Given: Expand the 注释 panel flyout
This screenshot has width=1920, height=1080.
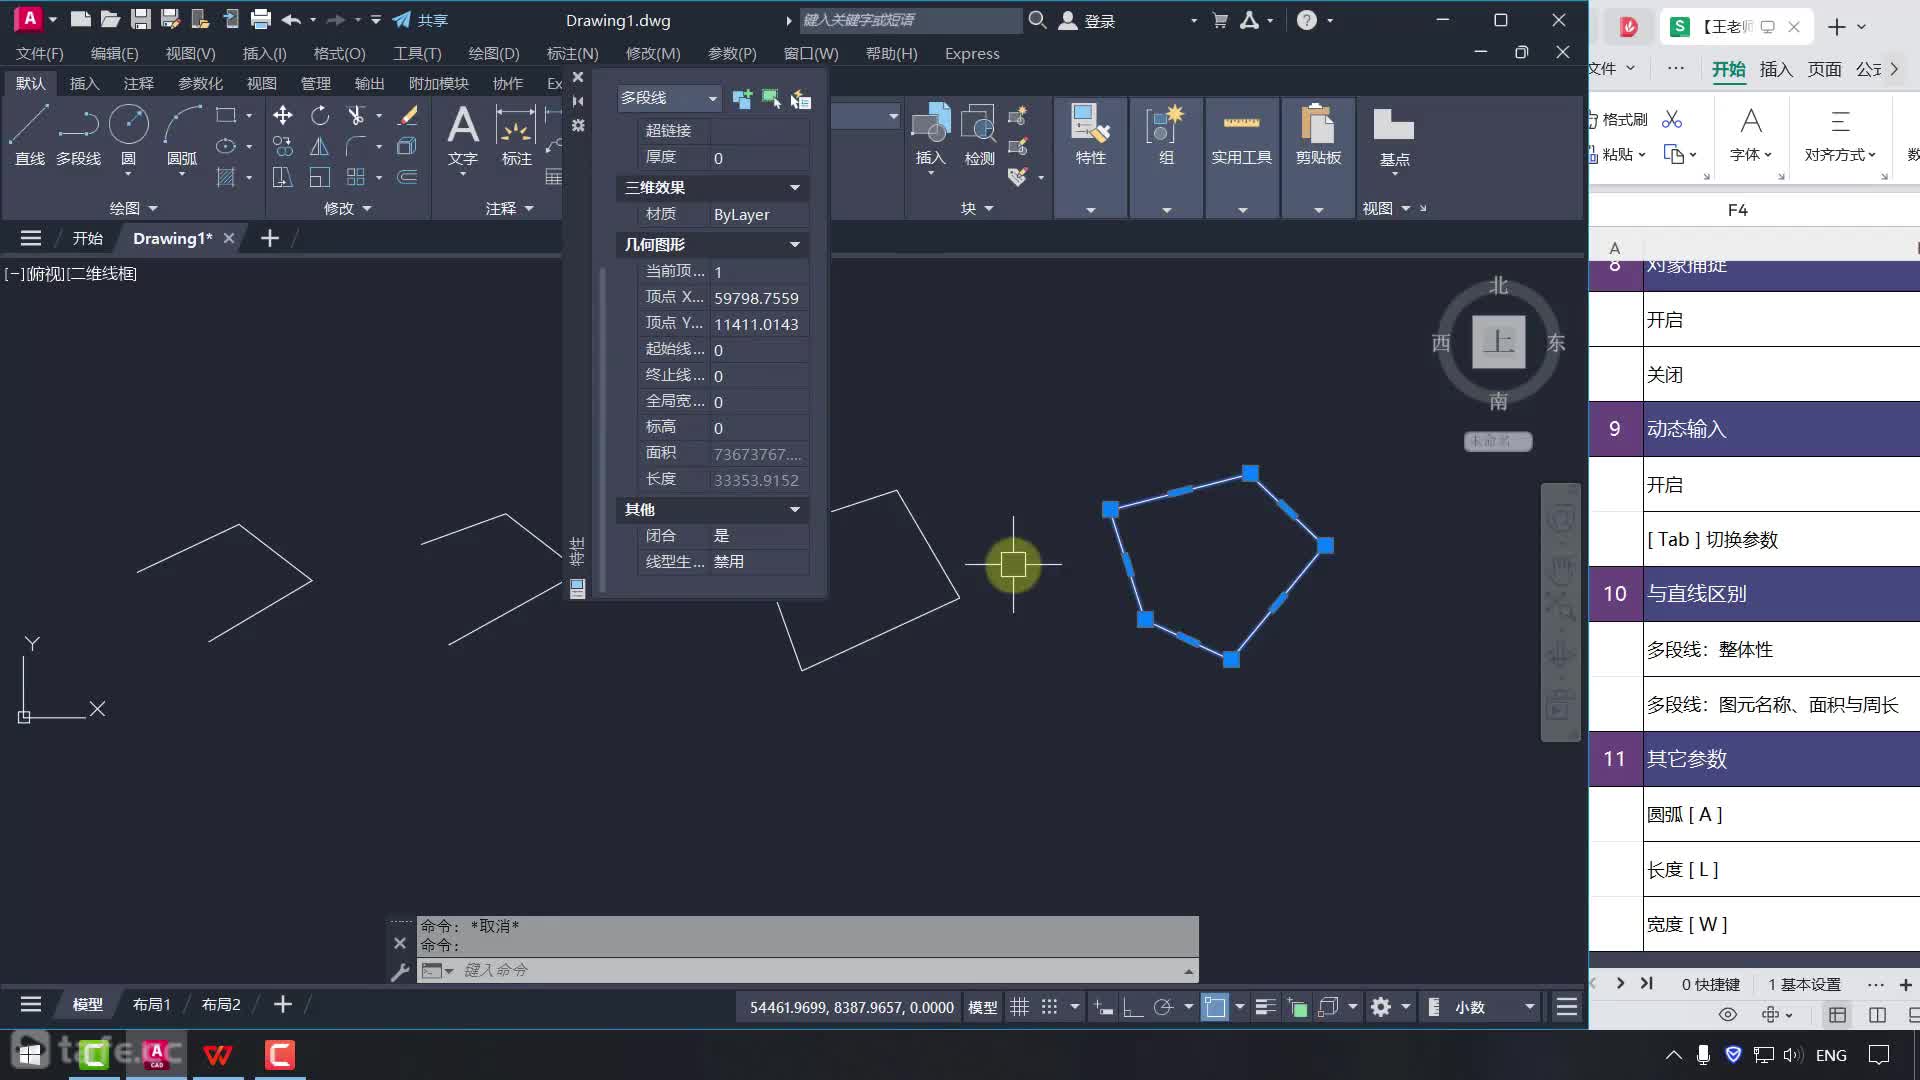Looking at the screenshot, I should (x=510, y=208).
